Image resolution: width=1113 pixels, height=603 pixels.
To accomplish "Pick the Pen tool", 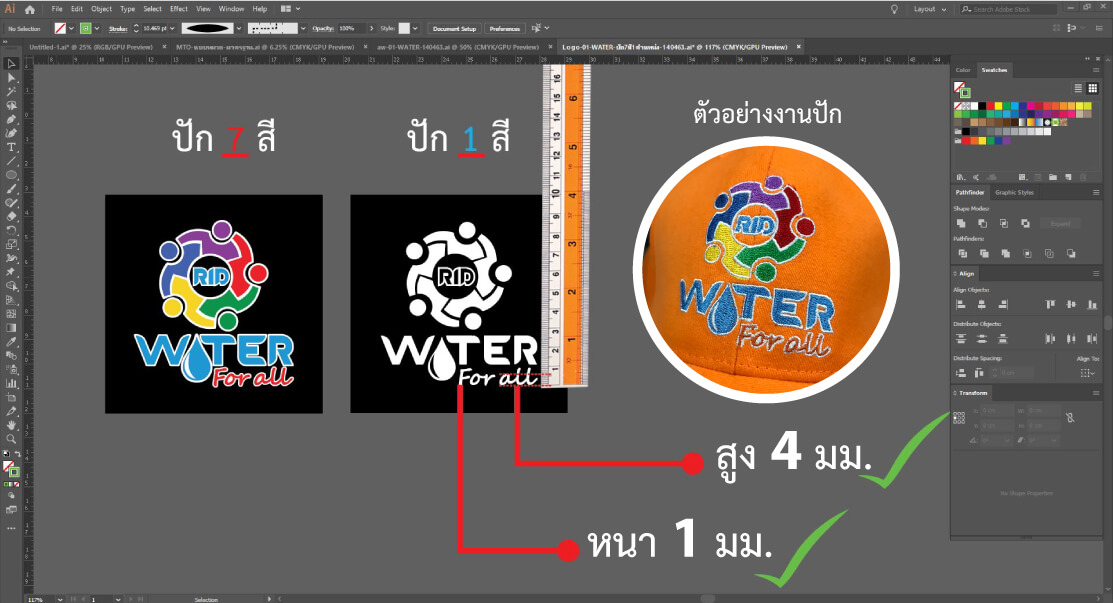I will [11, 119].
